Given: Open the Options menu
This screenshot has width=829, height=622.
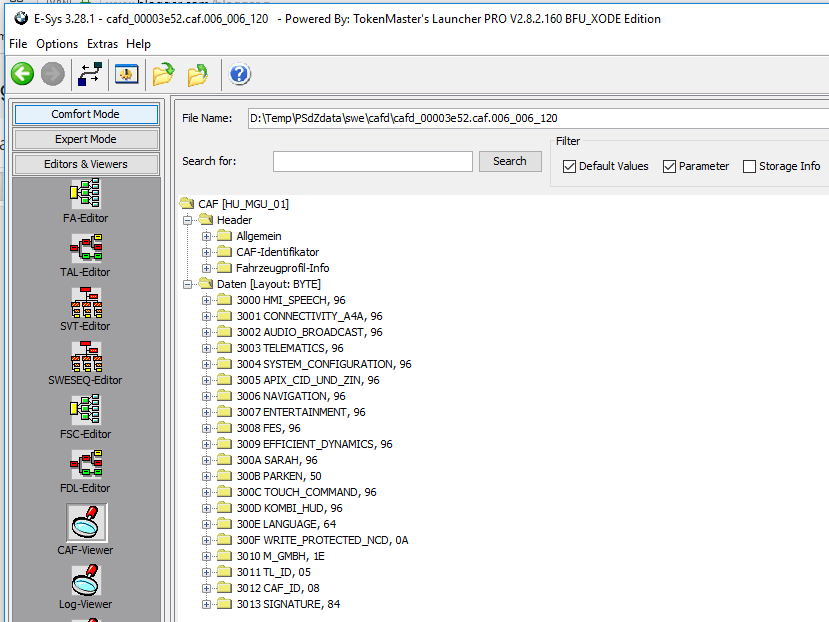Looking at the screenshot, I should (57, 44).
